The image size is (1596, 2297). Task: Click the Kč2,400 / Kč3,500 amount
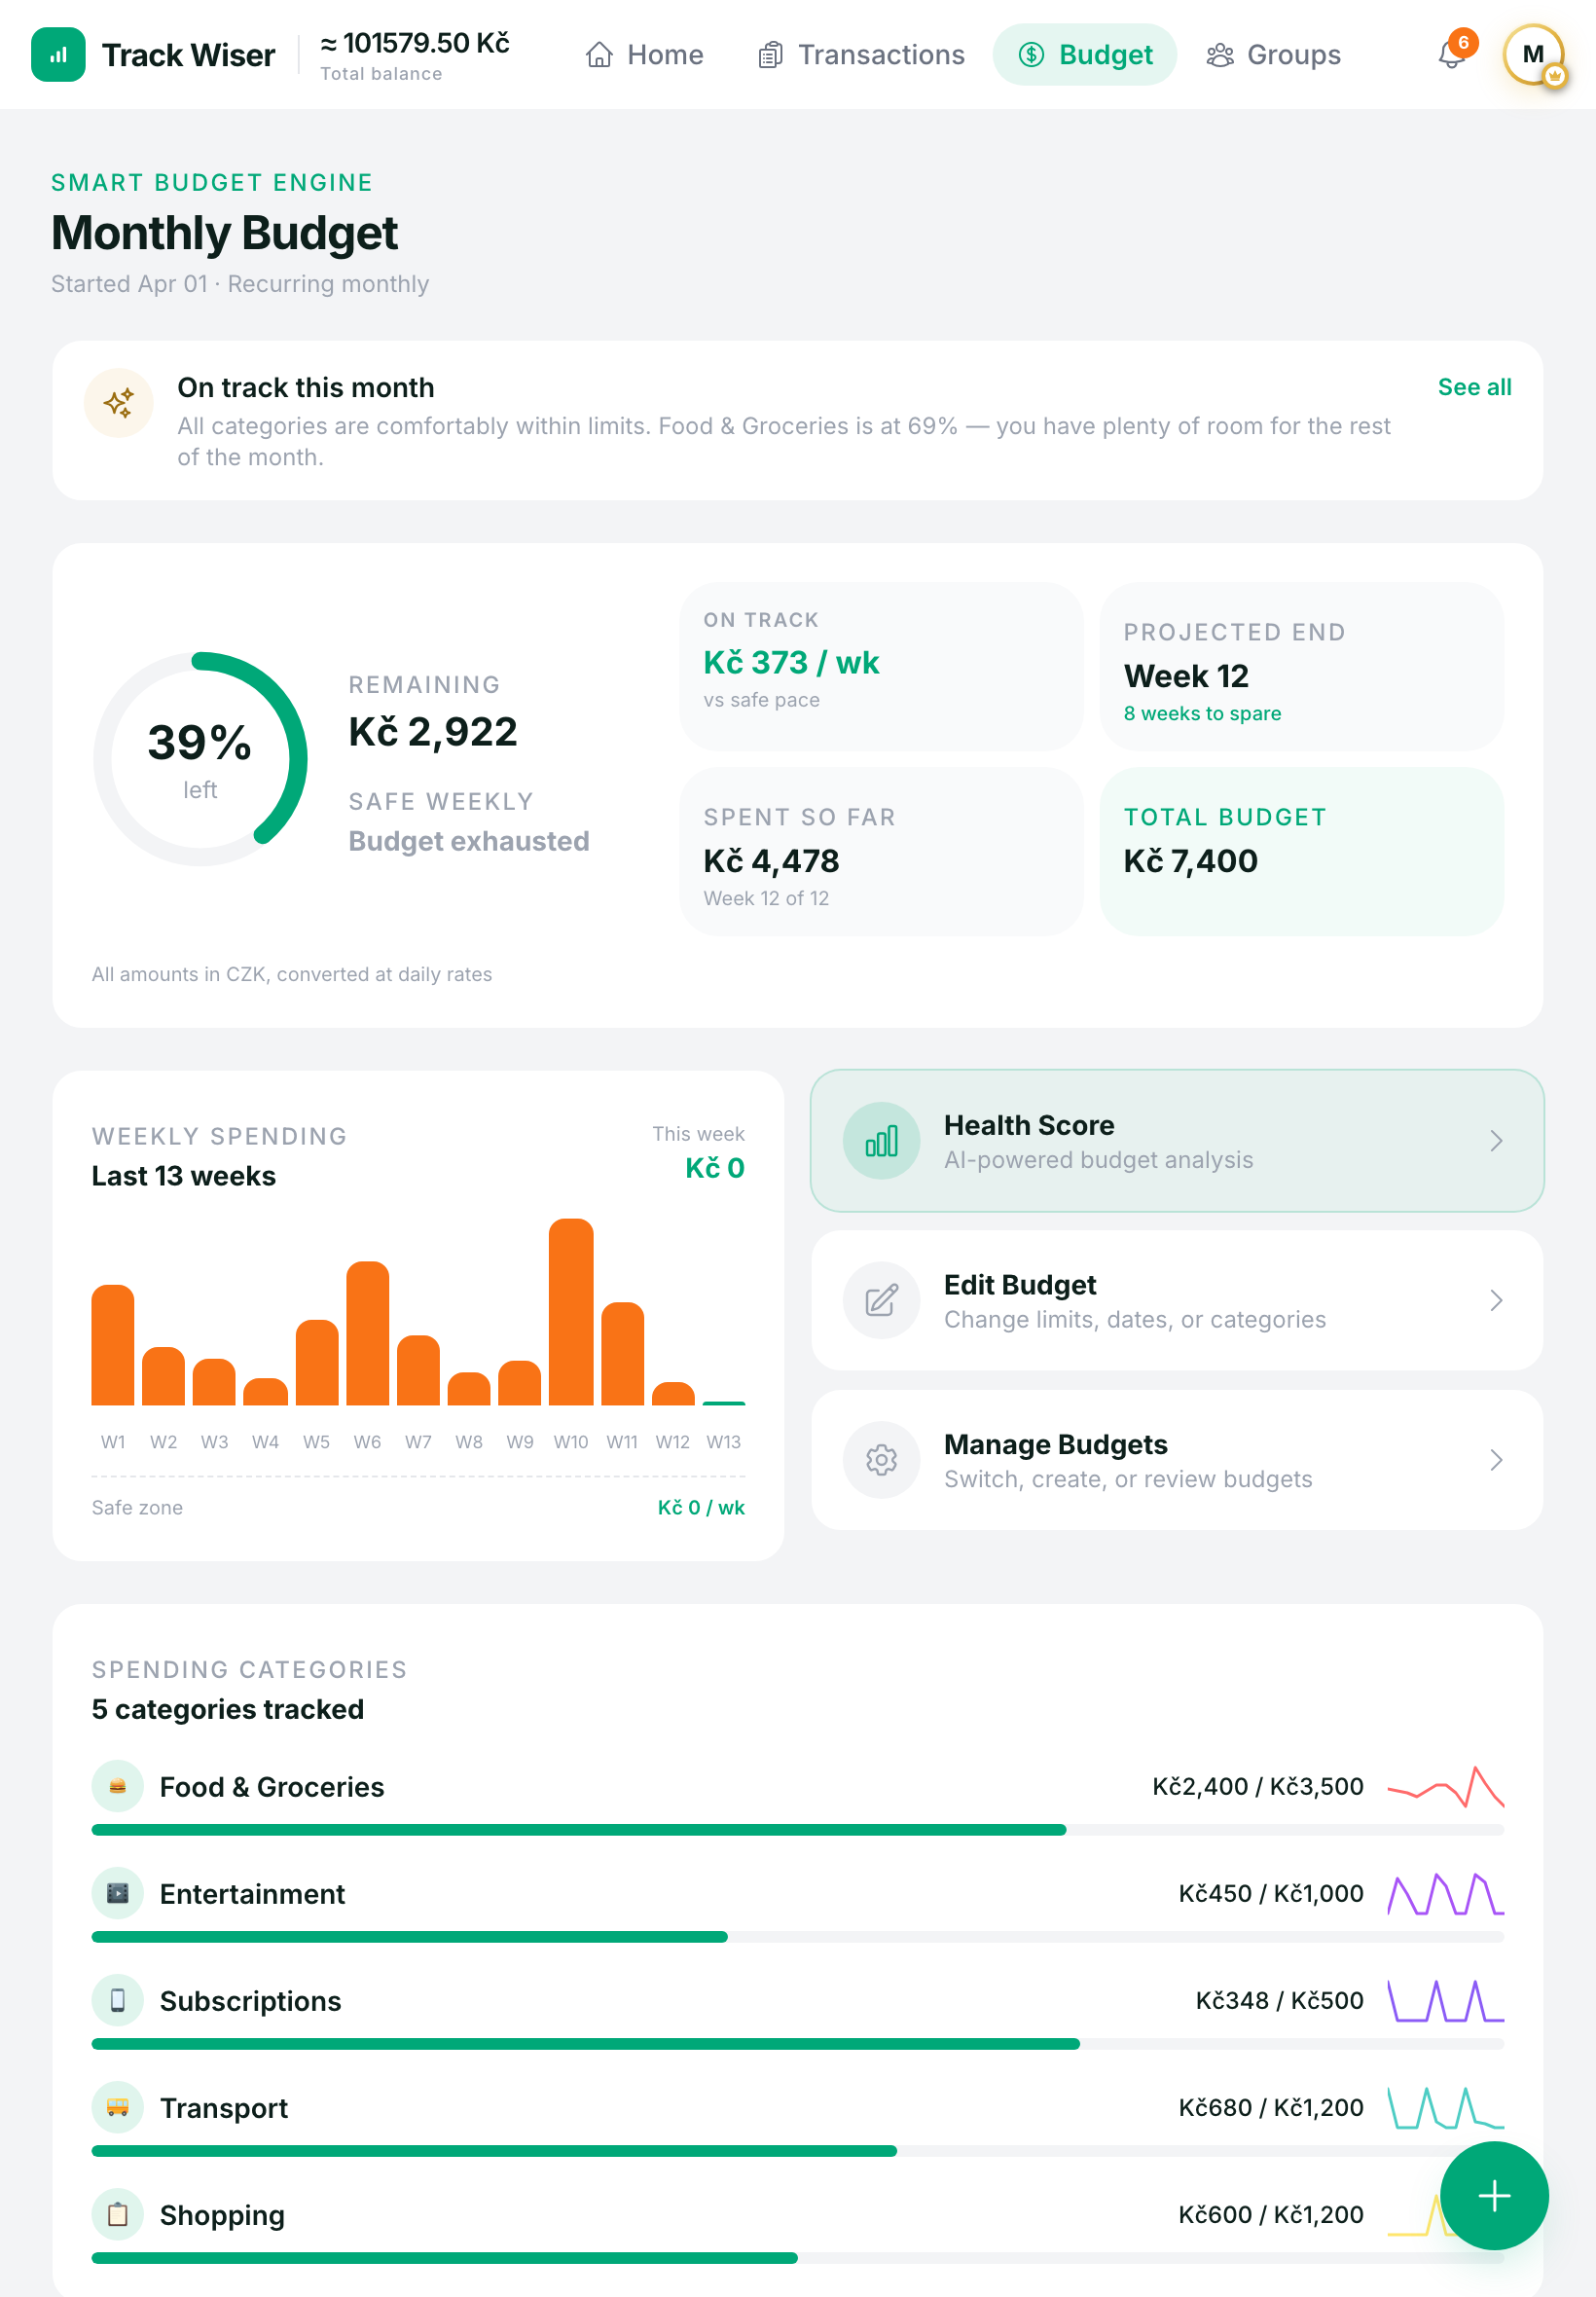[1257, 1786]
